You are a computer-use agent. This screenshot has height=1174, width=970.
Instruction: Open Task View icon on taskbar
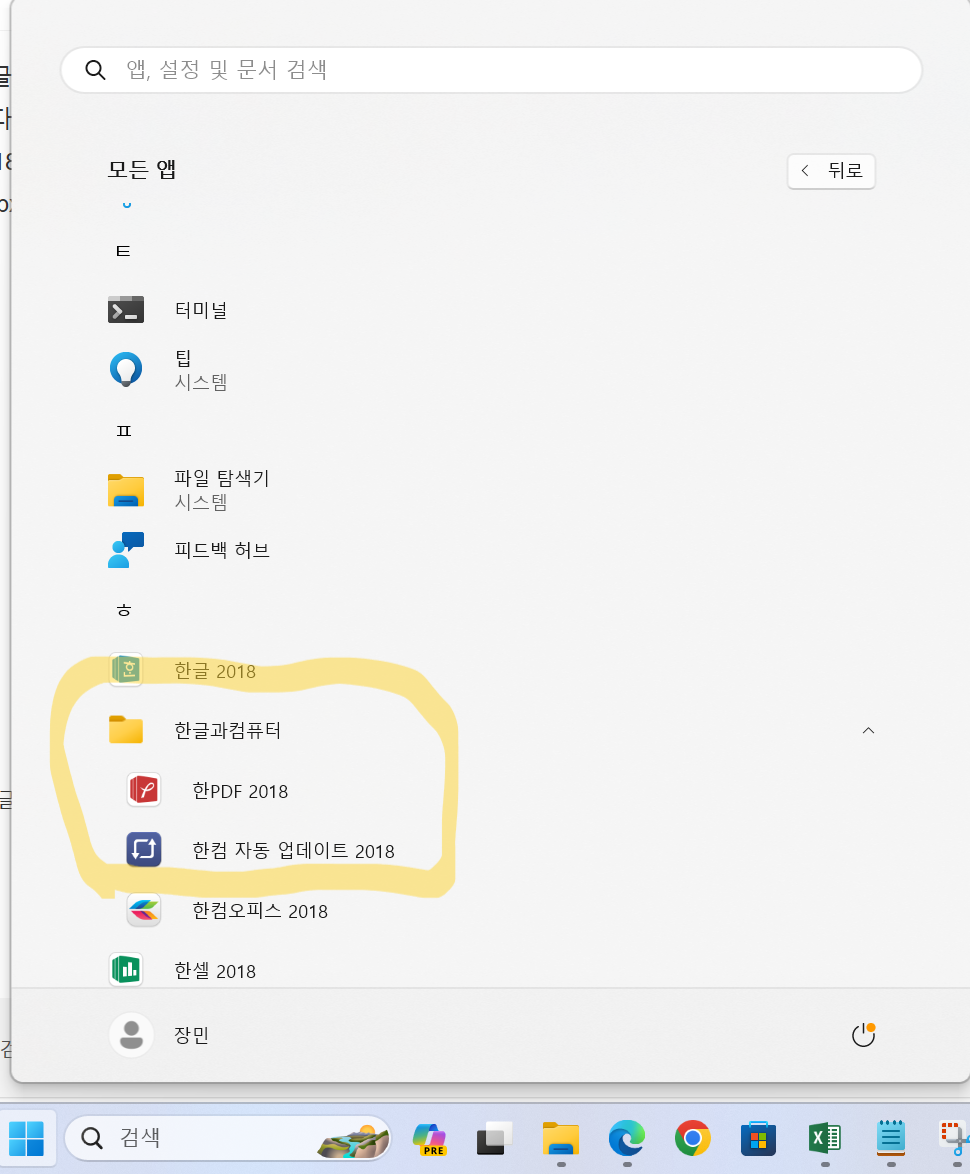pyautogui.click(x=495, y=1139)
